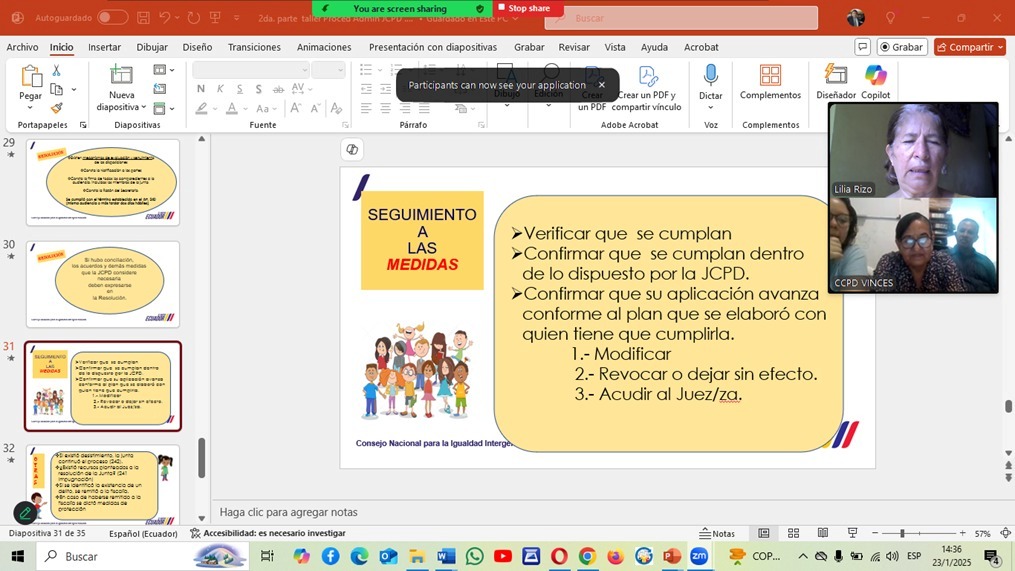
Task: Switch to Slide Sorter view icon
Action: point(793,533)
